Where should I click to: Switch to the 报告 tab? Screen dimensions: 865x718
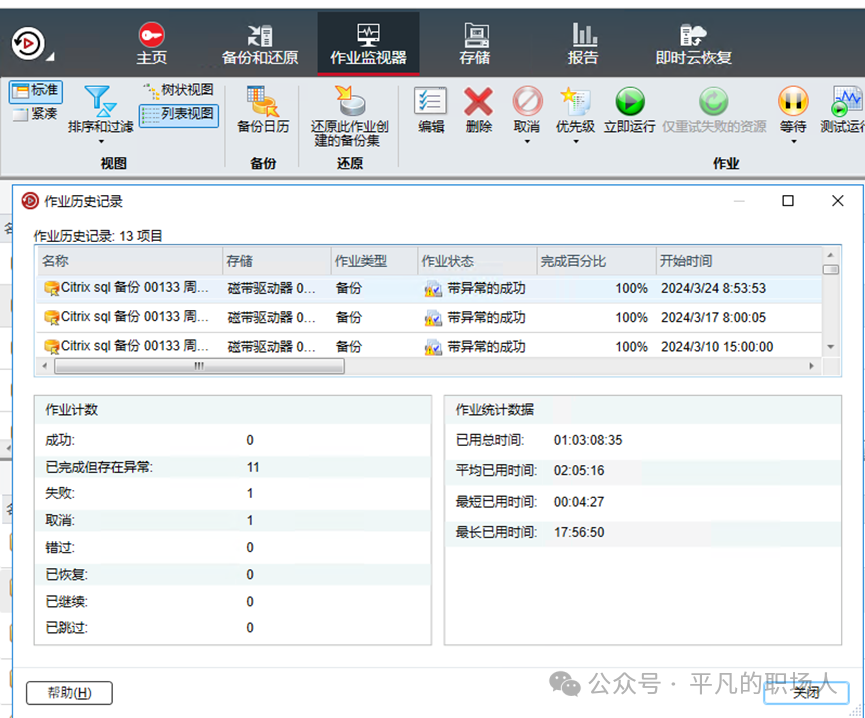583,45
